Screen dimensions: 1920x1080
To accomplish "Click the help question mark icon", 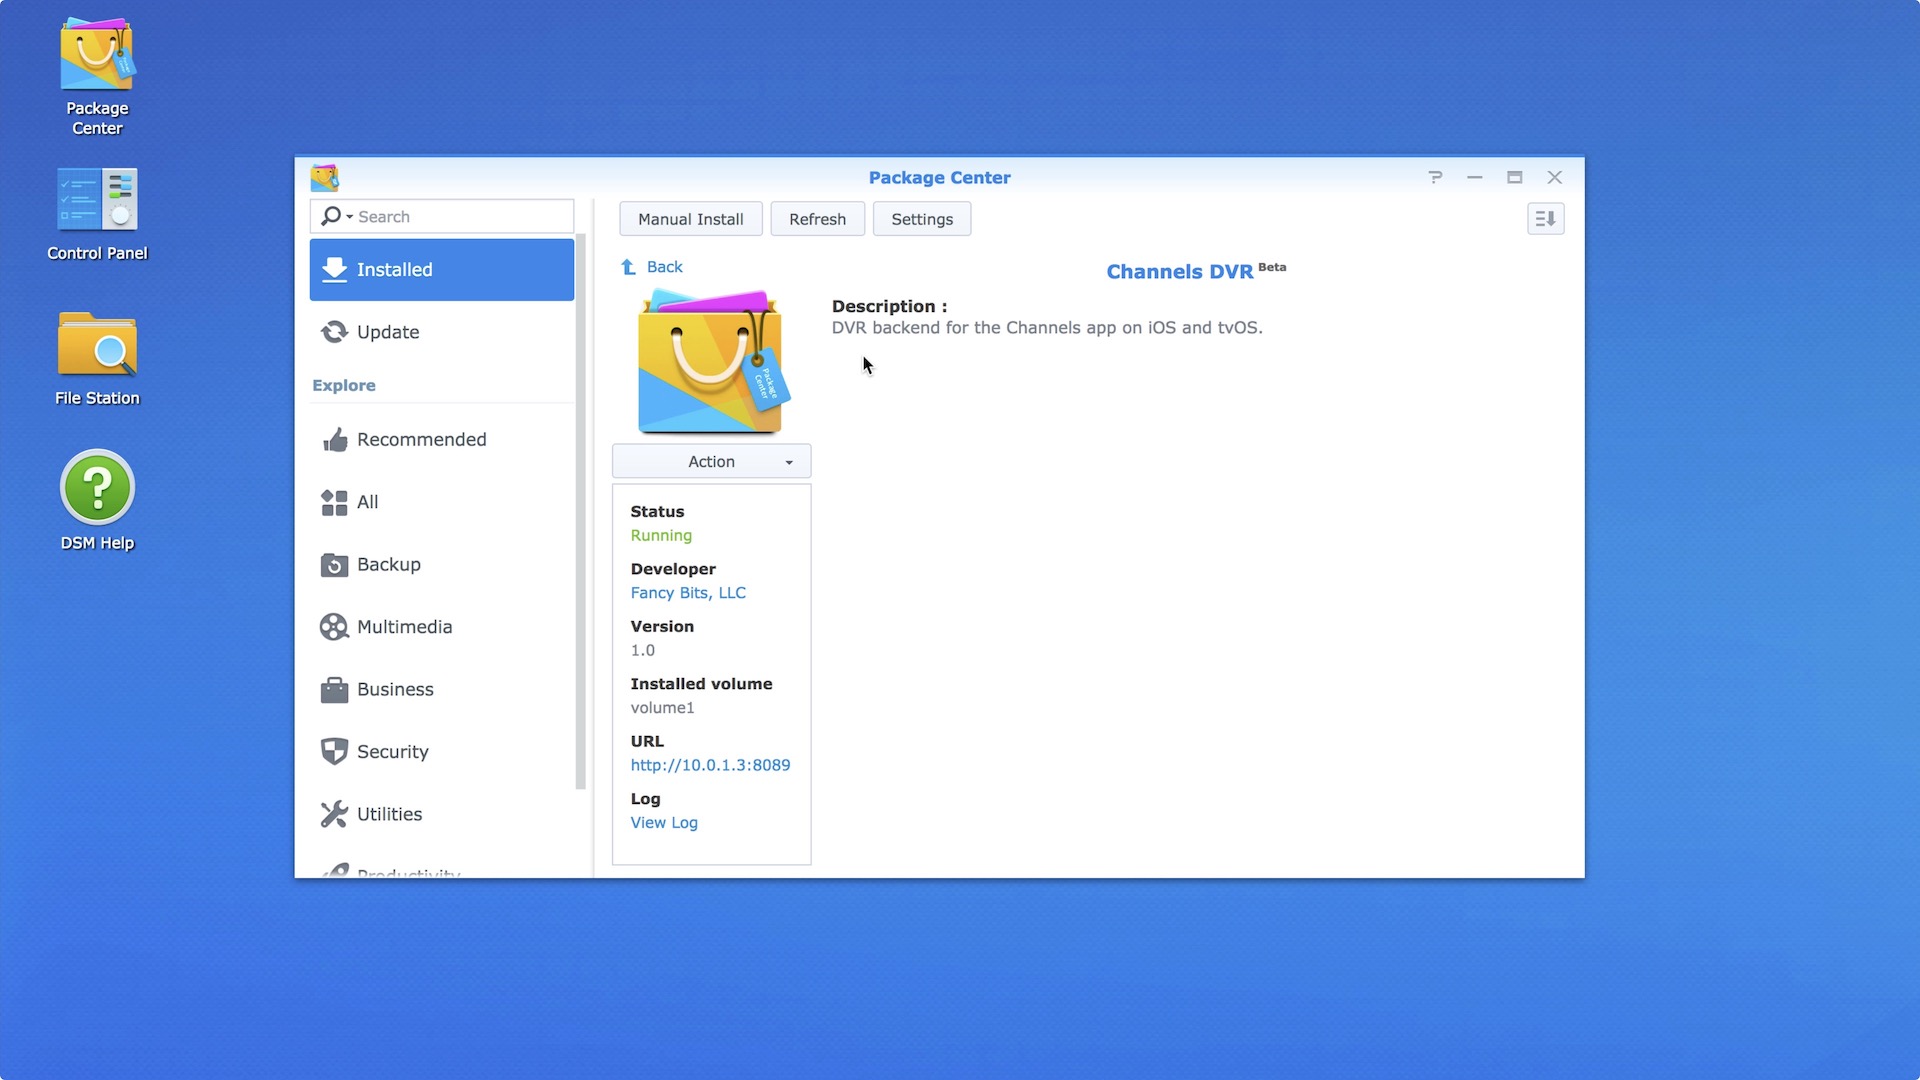I will point(1435,177).
